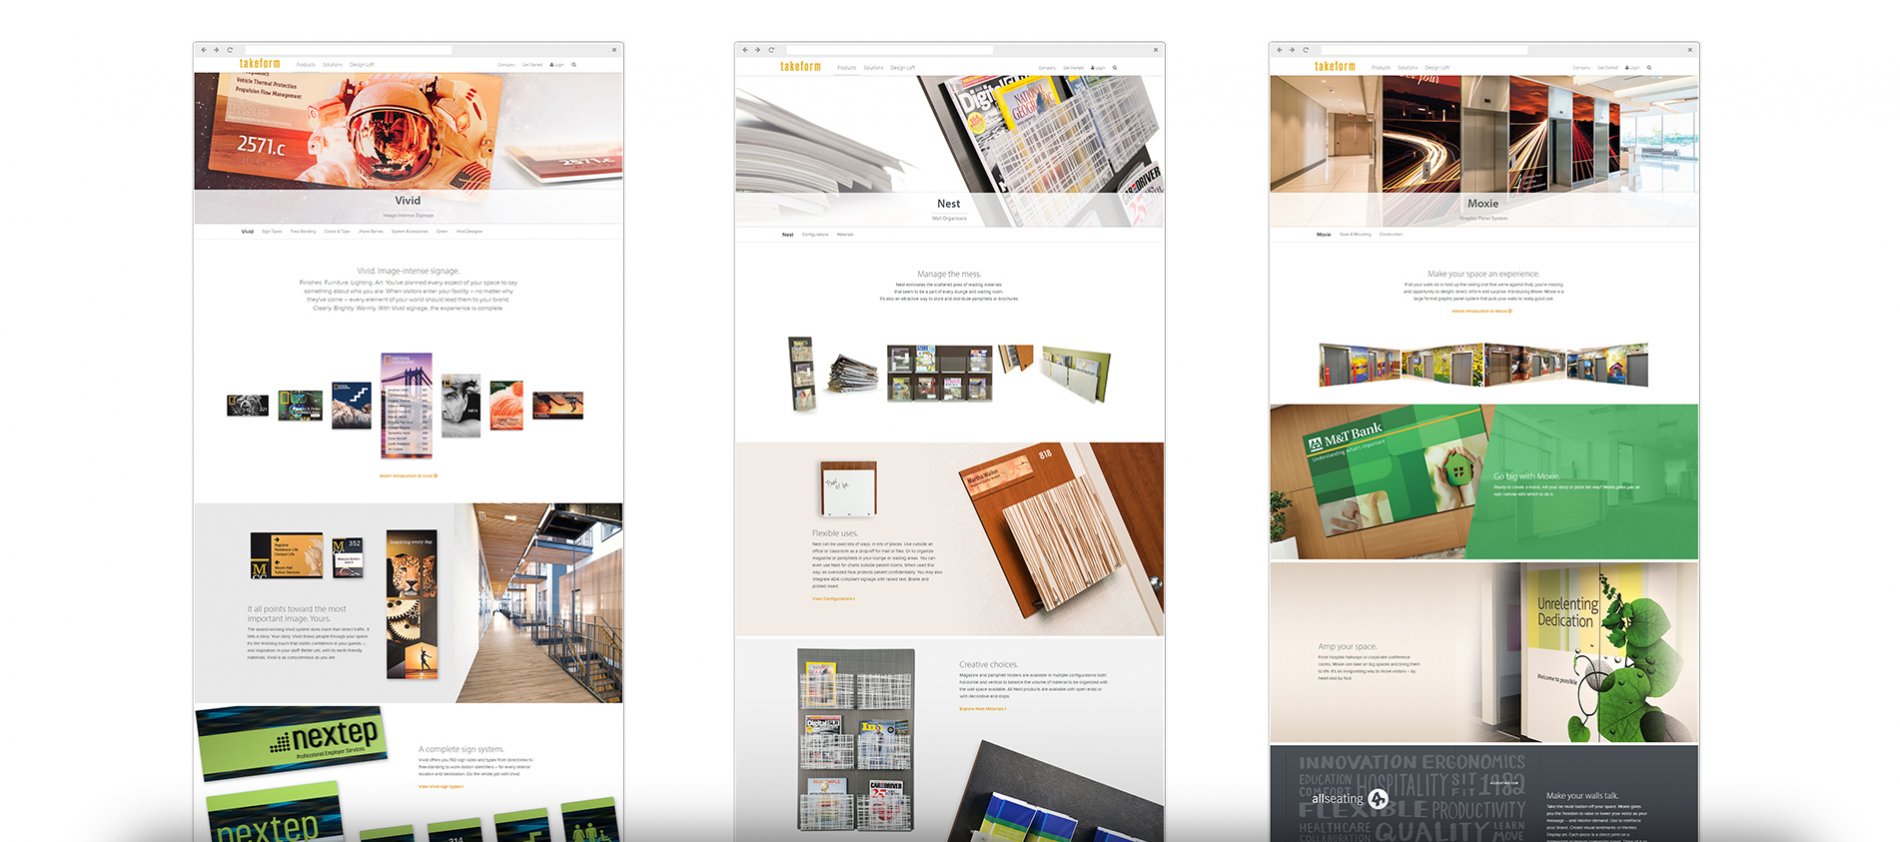The image size is (1900, 842).
Task: Go back in the Nest browser window
Action: click(x=745, y=50)
